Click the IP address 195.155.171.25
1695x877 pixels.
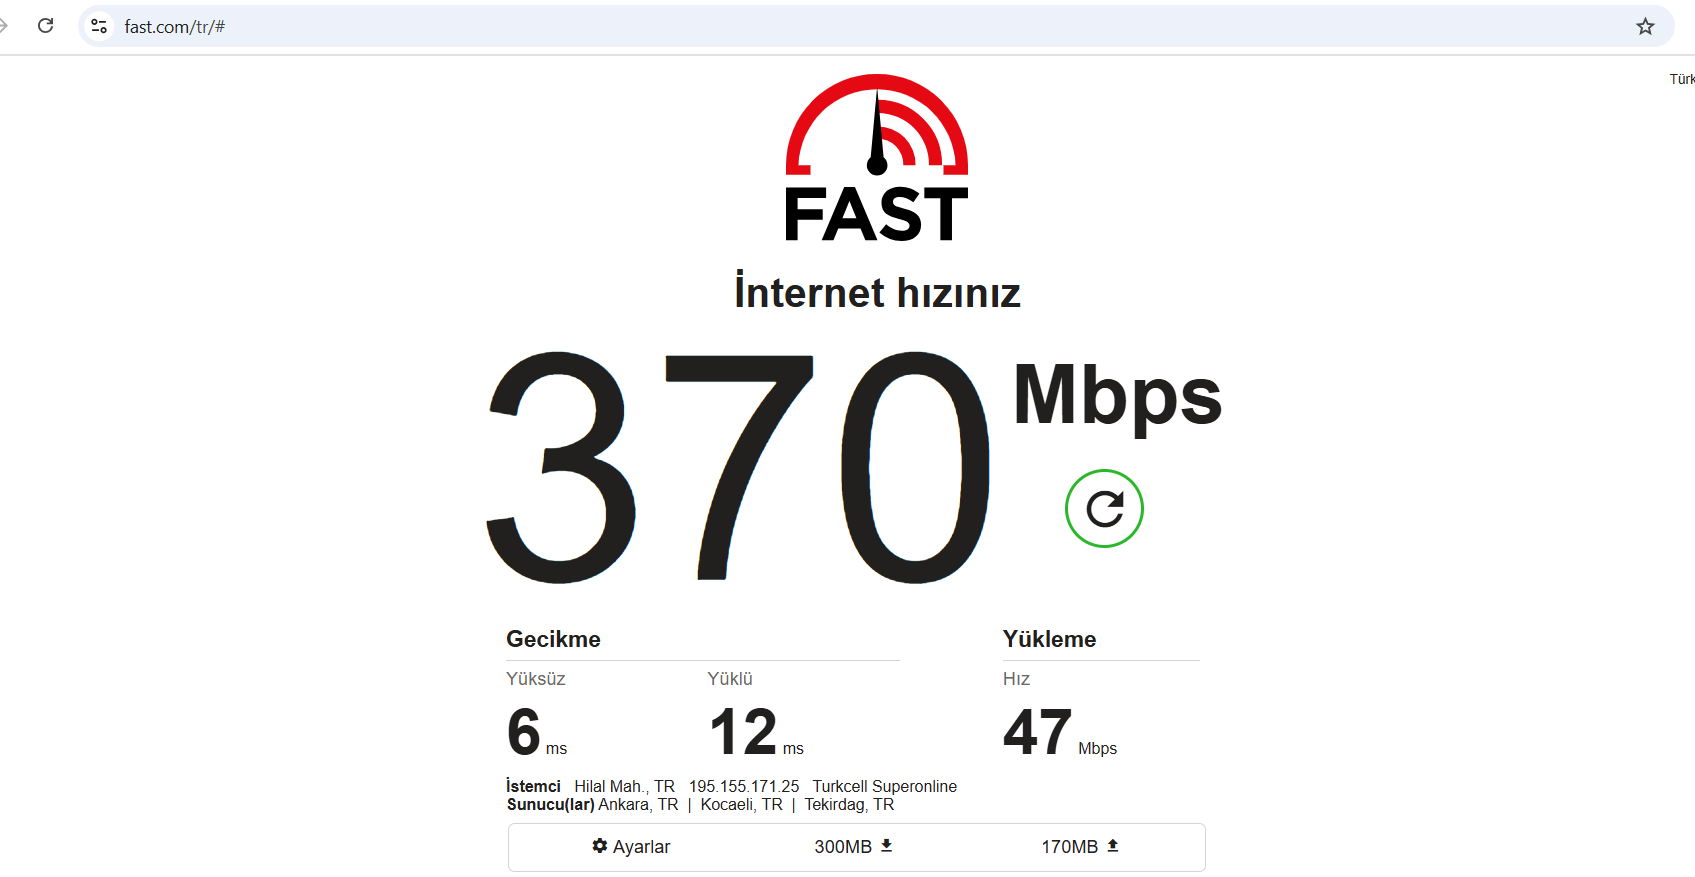pyautogui.click(x=744, y=787)
